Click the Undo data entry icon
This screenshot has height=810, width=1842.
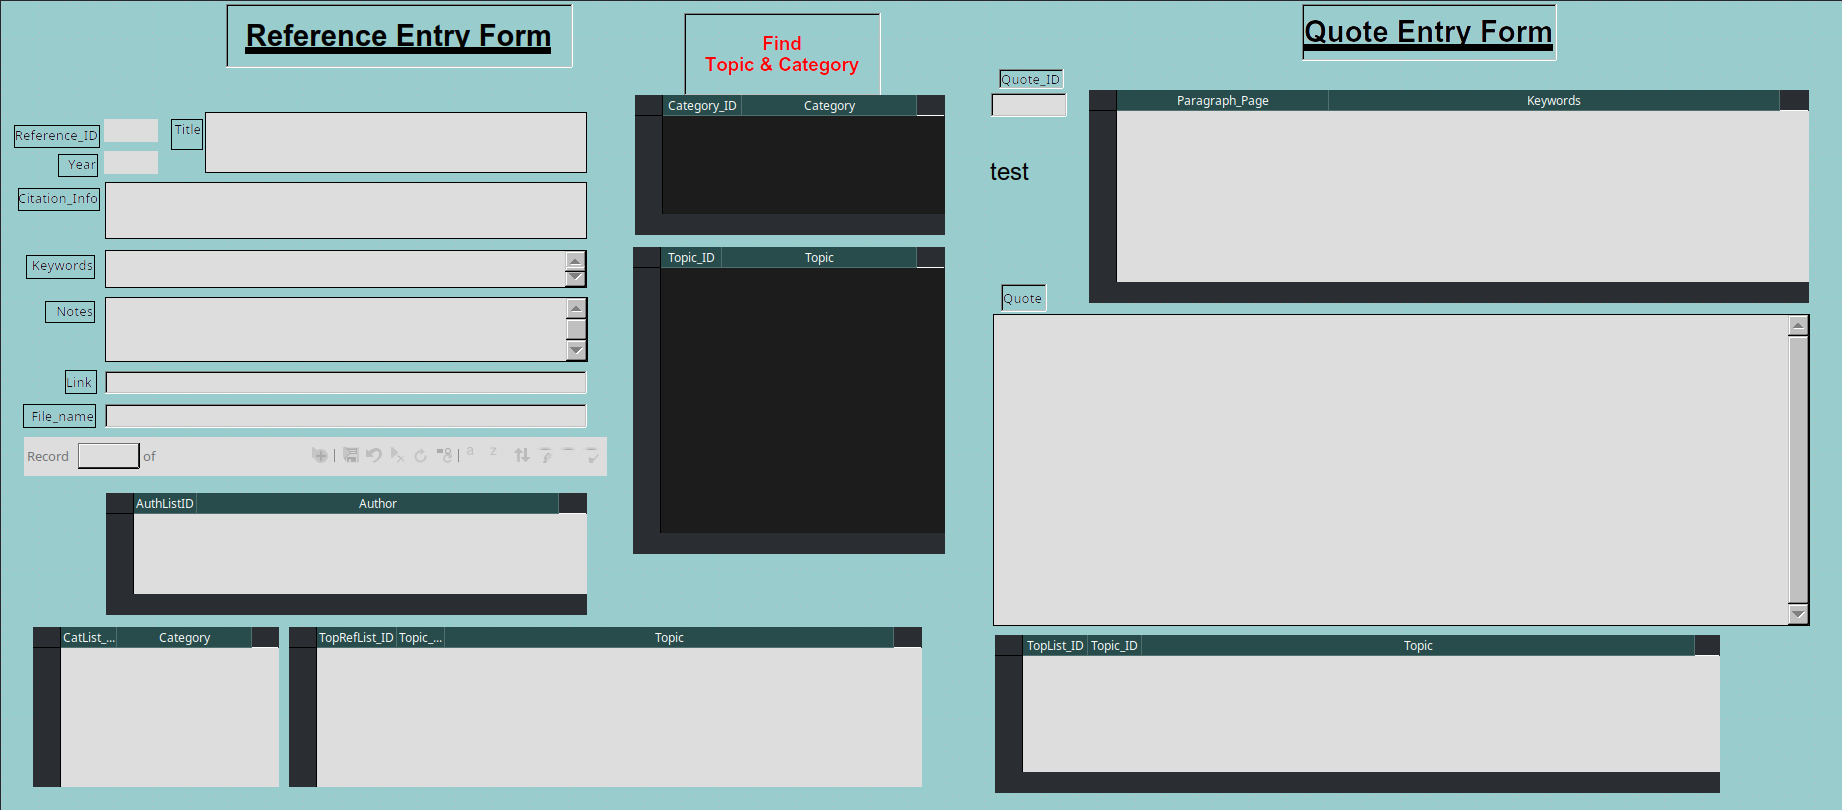[374, 455]
